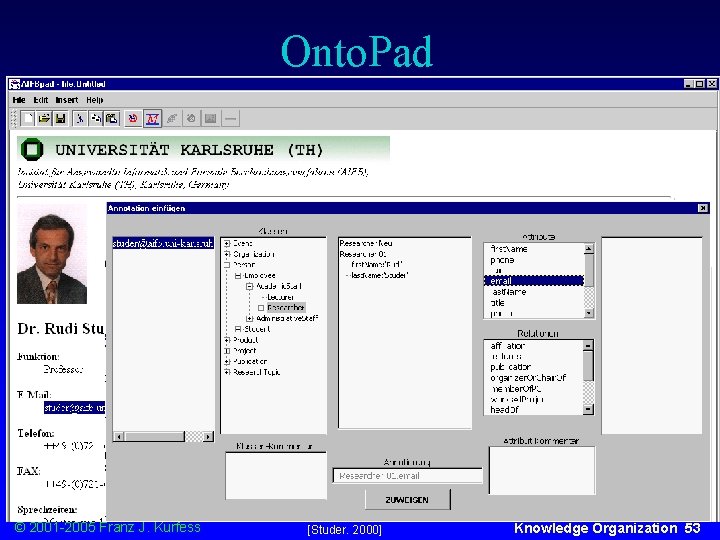The image size is (720, 540).
Task: Expand the Event class node
Action: [x=227, y=243]
